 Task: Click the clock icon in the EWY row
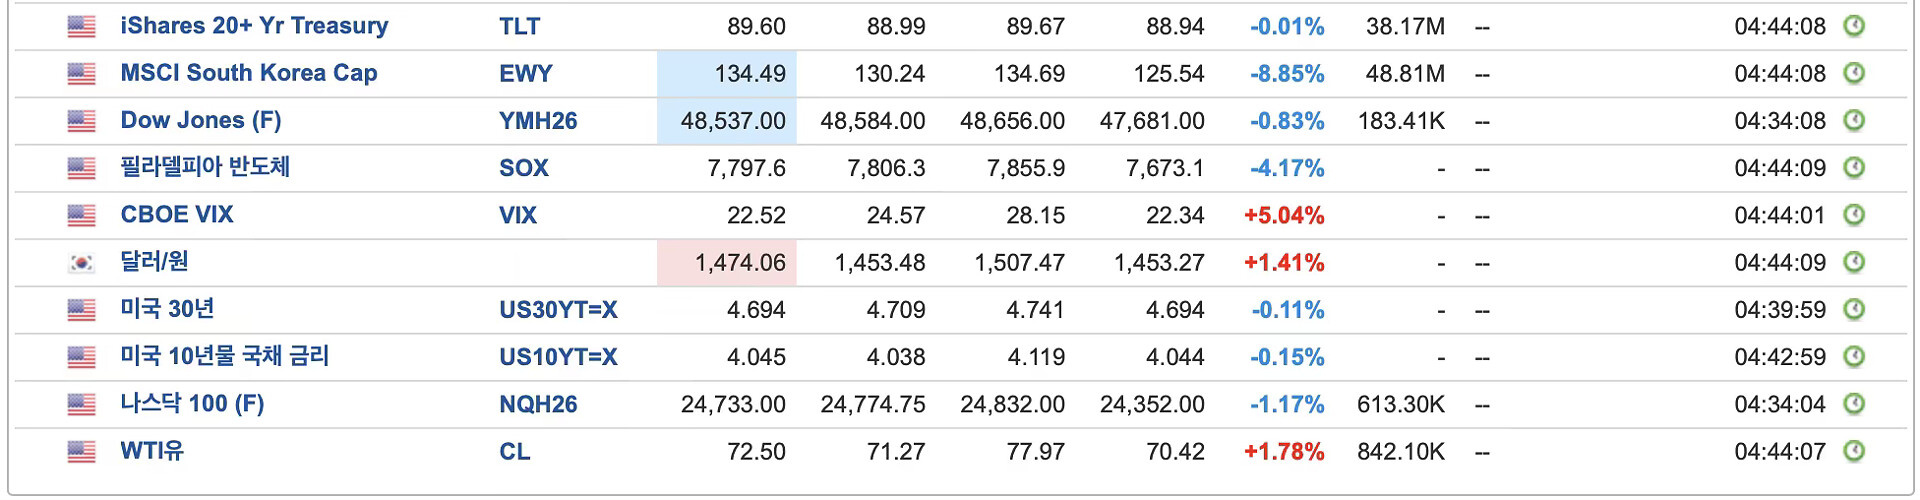(x=1854, y=73)
